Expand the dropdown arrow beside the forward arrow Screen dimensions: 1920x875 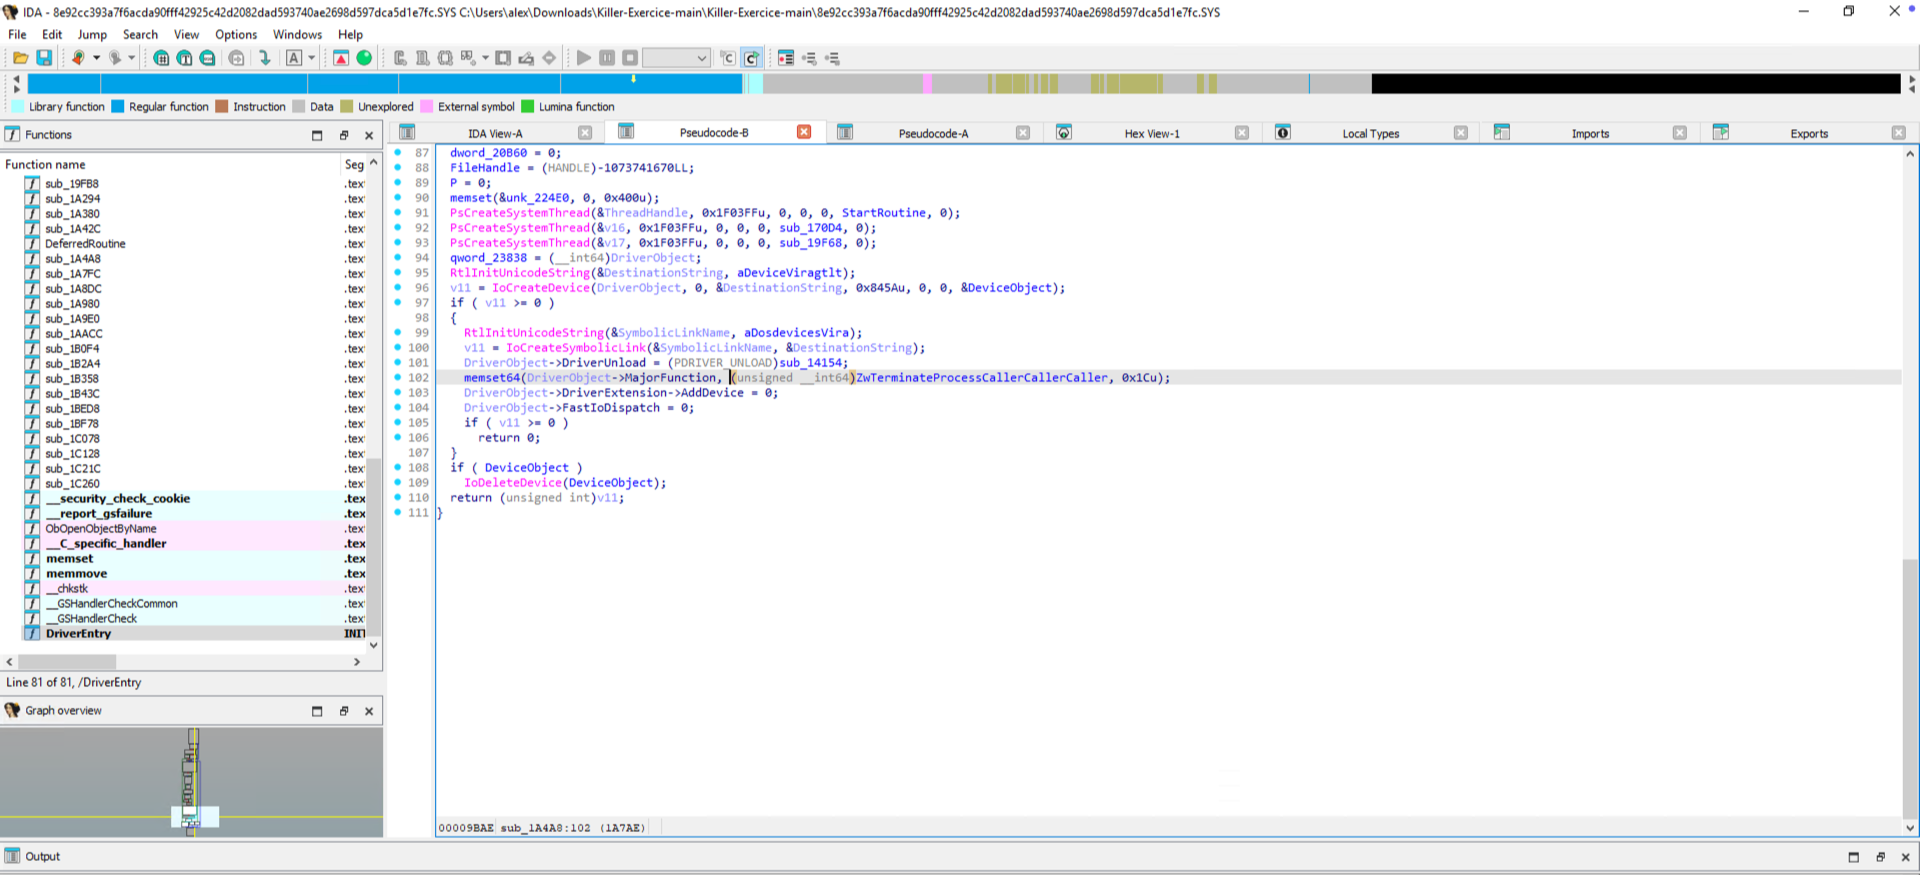[x=131, y=58]
